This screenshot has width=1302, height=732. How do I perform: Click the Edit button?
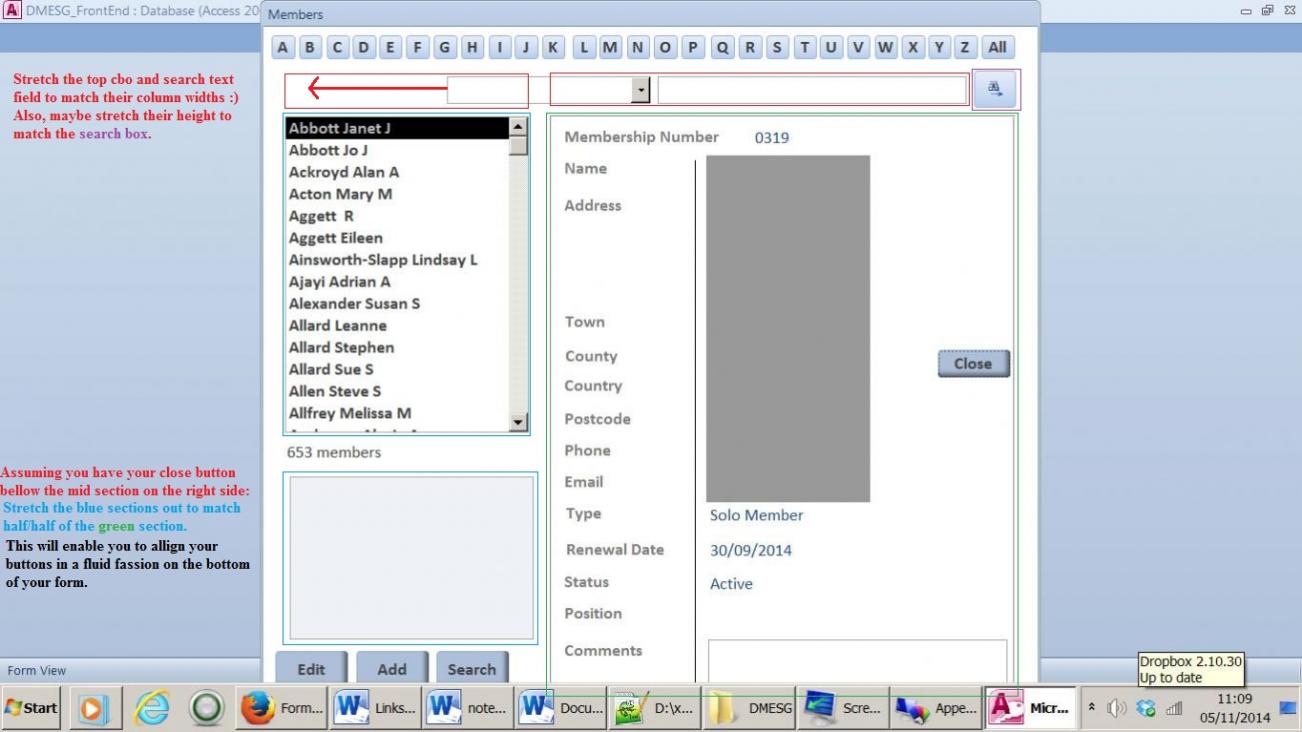tap(311, 669)
